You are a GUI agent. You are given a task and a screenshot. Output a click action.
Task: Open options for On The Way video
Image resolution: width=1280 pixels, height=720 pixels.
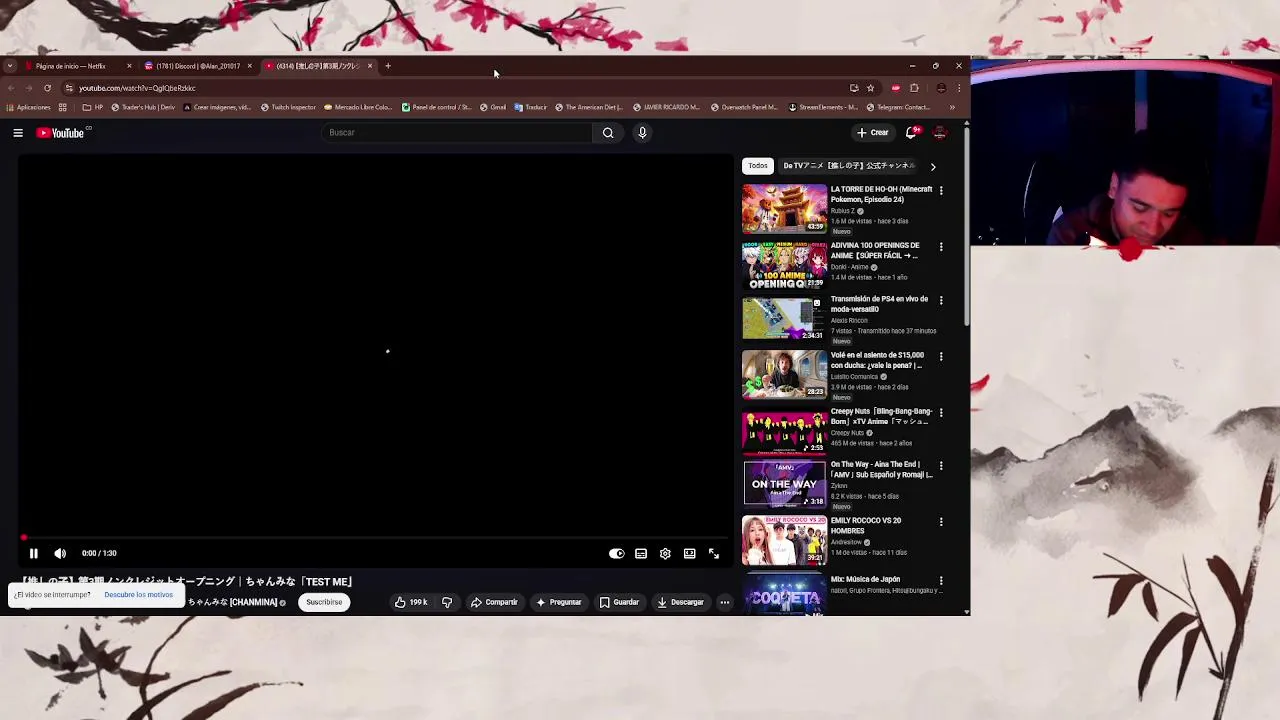pyautogui.click(x=941, y=465)
